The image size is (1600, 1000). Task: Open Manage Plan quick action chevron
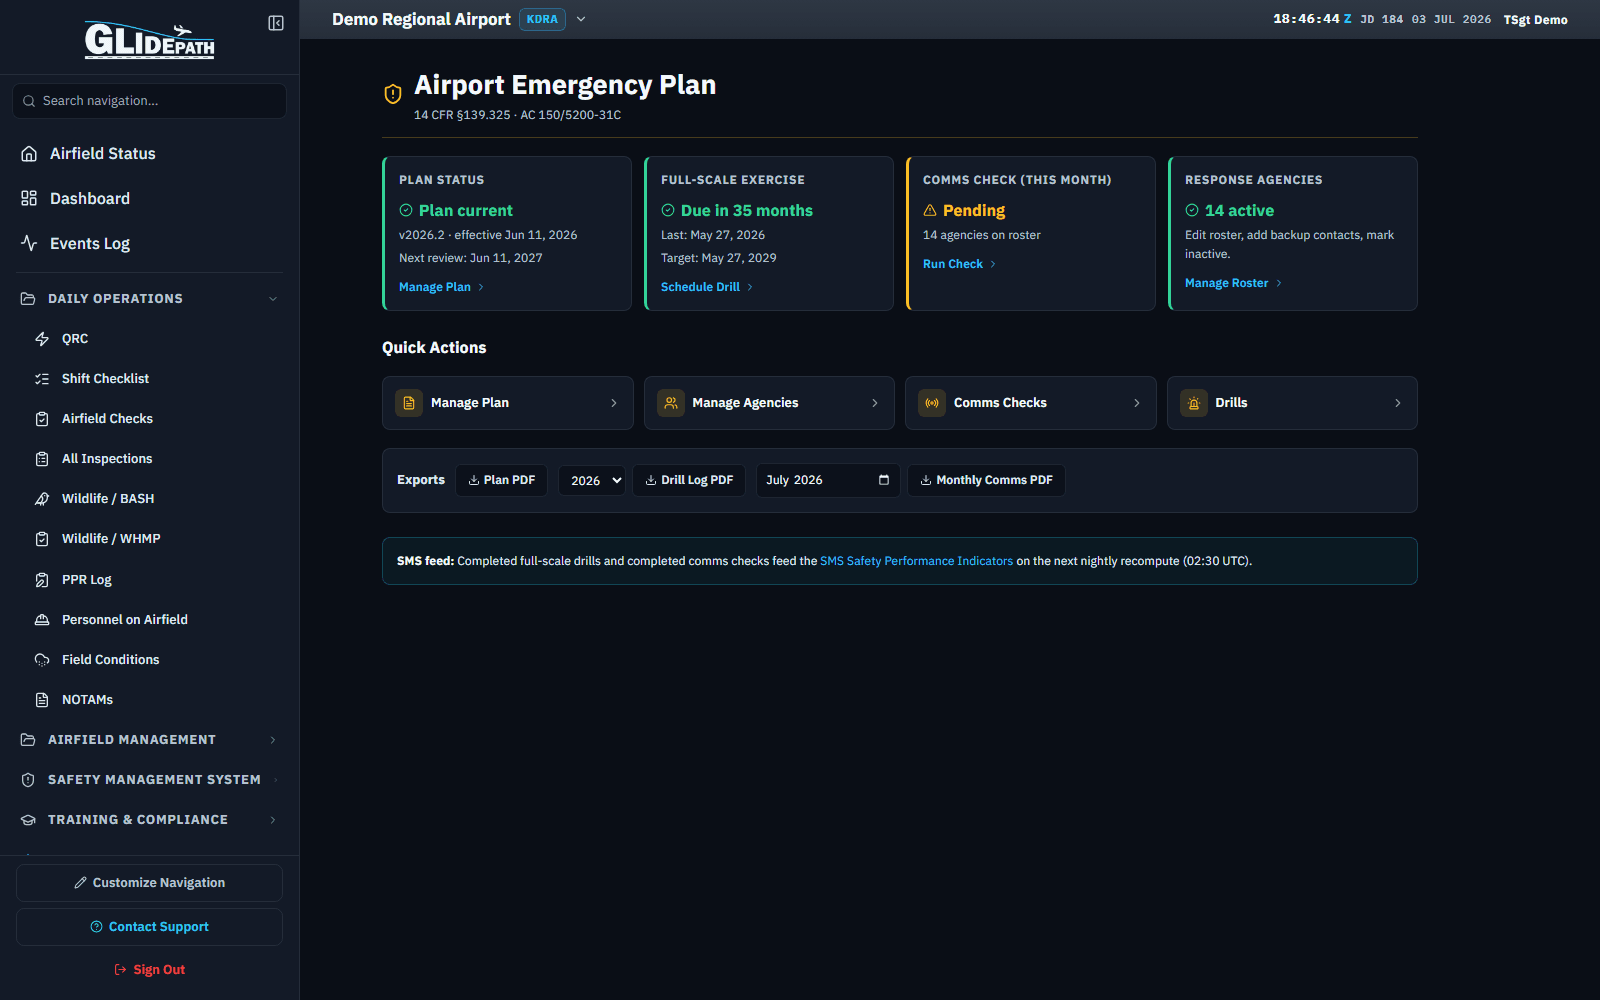tap(614, 403)
